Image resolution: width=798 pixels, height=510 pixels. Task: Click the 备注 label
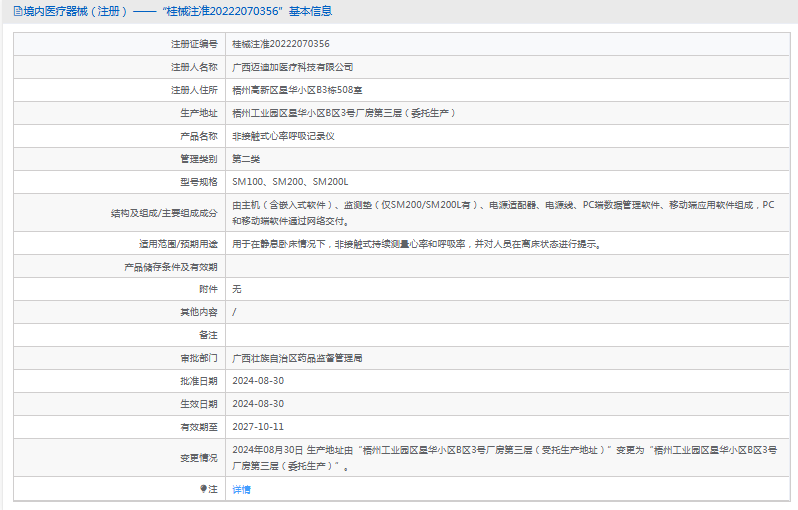click(208, 335)
